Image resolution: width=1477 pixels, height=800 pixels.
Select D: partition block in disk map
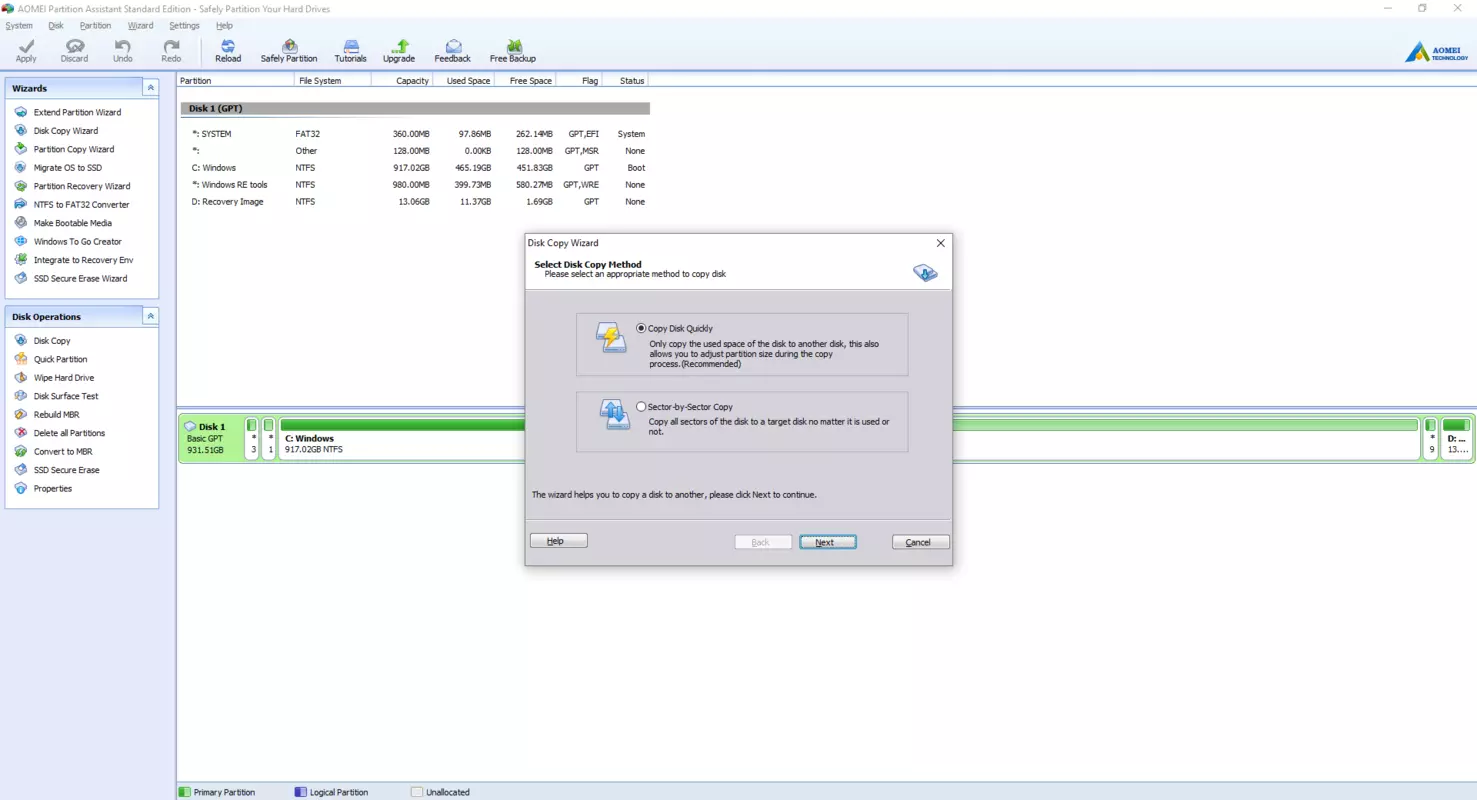(1457, 439)
